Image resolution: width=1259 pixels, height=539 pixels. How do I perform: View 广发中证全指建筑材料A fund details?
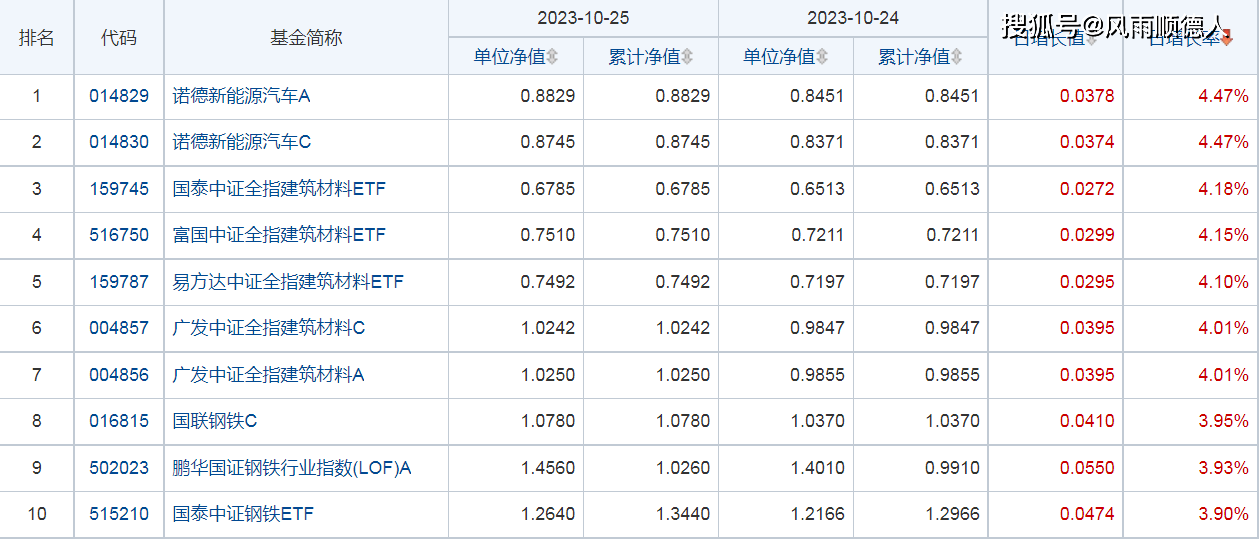click(x=269, y=375)
